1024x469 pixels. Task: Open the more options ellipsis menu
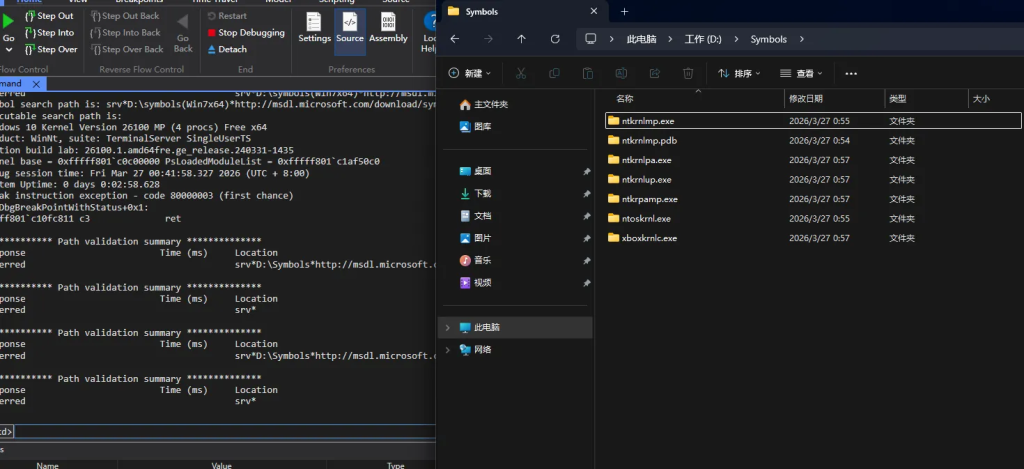(851, 73)
